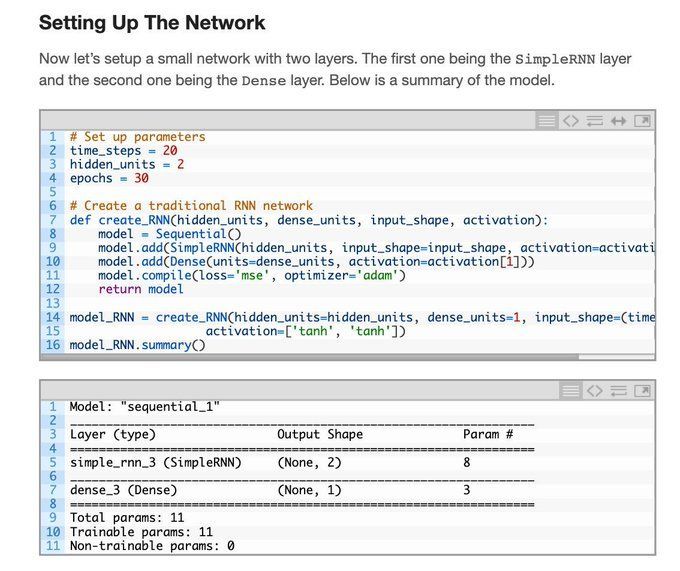Click the 'Model: "sequential_1"' output line
680x571 pixels.
145,407
